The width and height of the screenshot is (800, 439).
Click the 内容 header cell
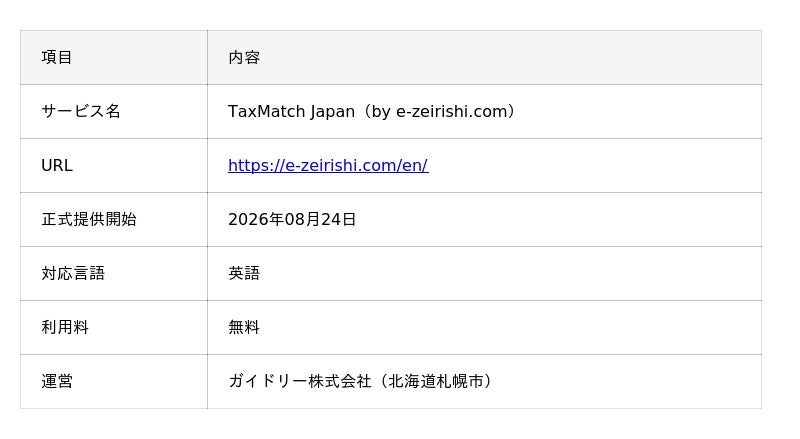pyautogui.click(x=484, y=57)
